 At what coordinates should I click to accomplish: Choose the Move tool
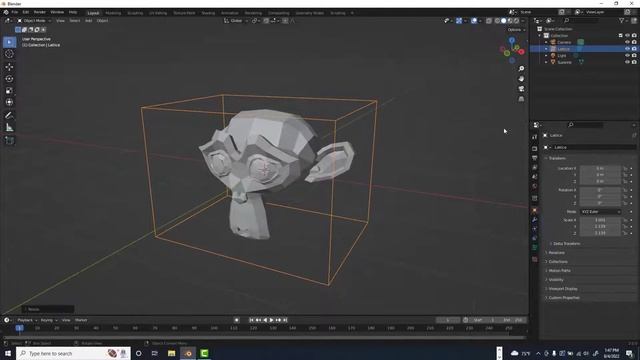pos(9,67)
